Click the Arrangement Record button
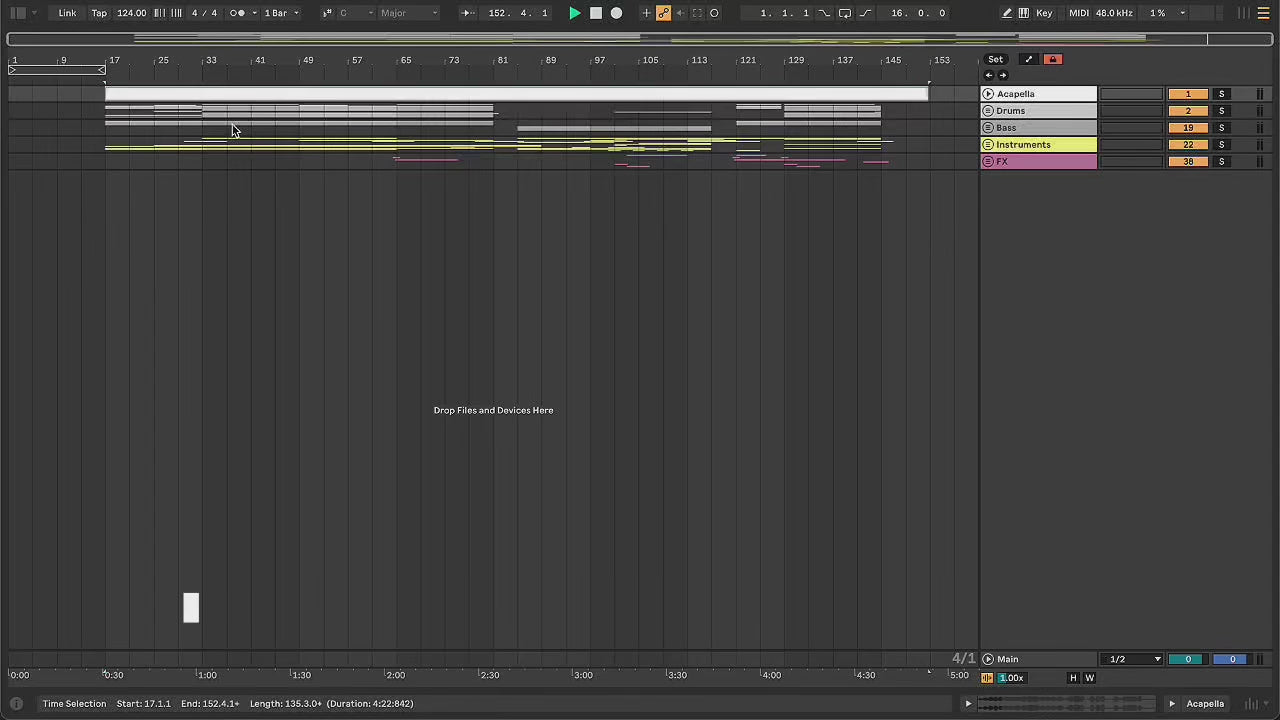The width and height of the screenshot is (1280, 720). point(616,13)
